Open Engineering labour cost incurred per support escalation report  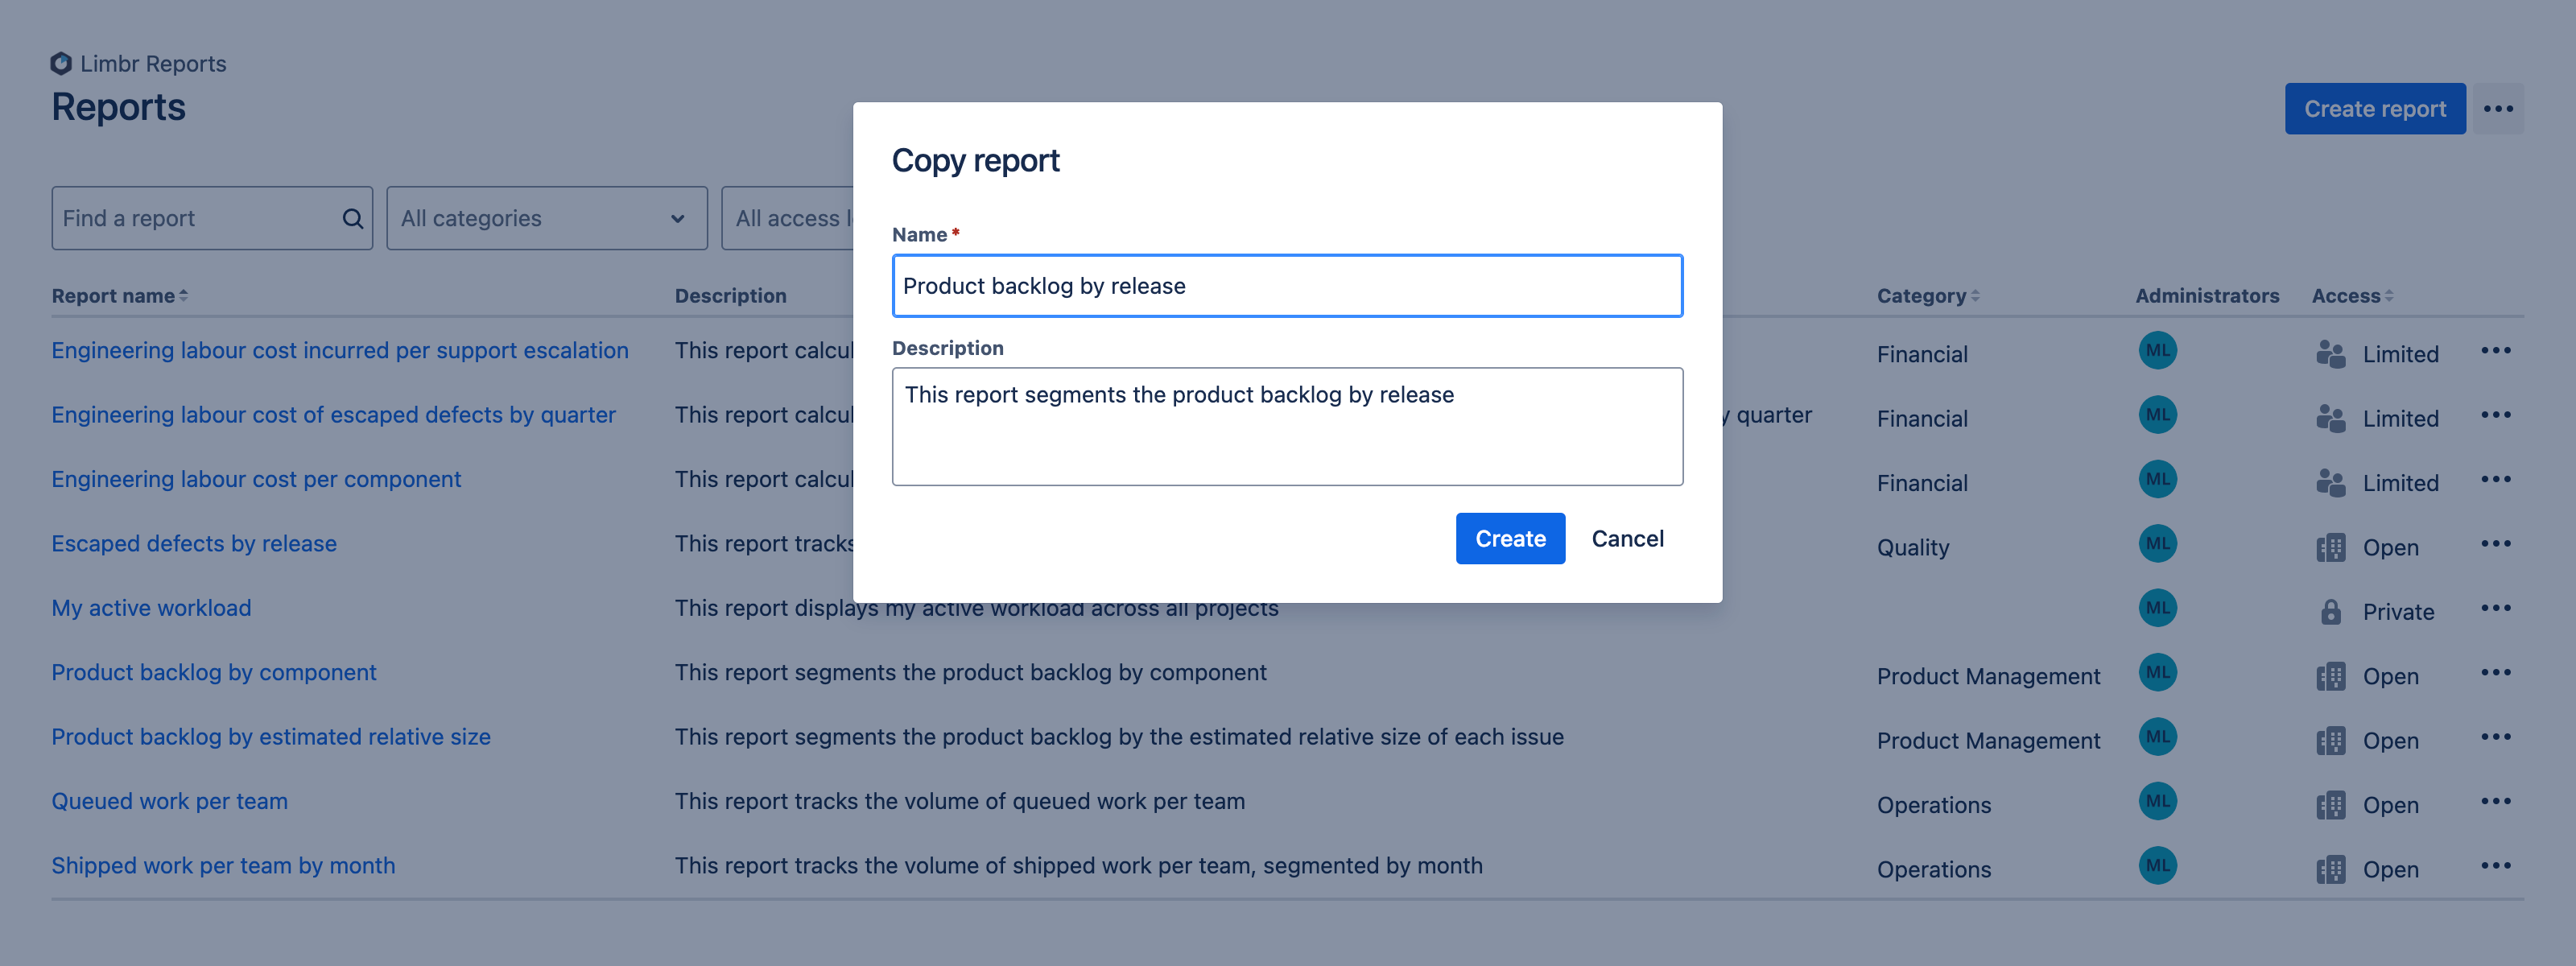[340, 350]
